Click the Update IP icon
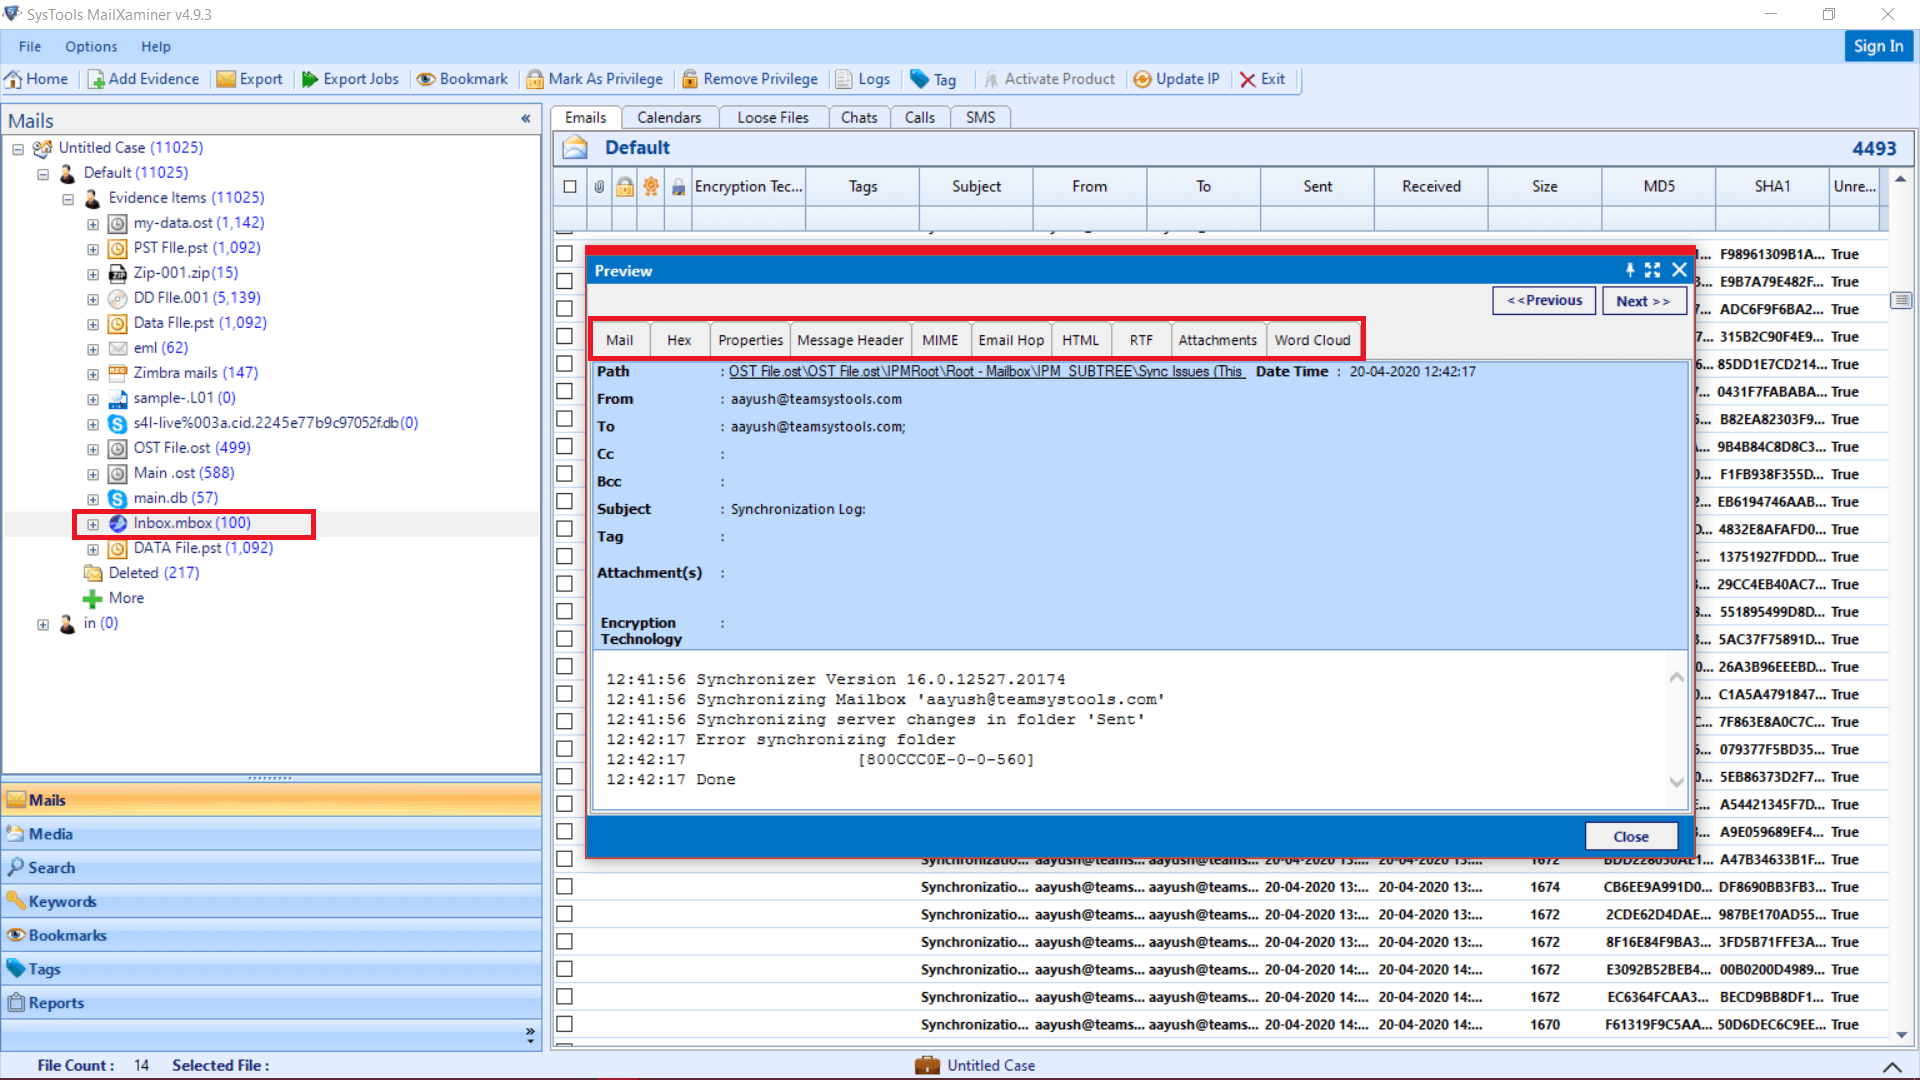This screenshot has width=1920, height=1080. 1142,79
